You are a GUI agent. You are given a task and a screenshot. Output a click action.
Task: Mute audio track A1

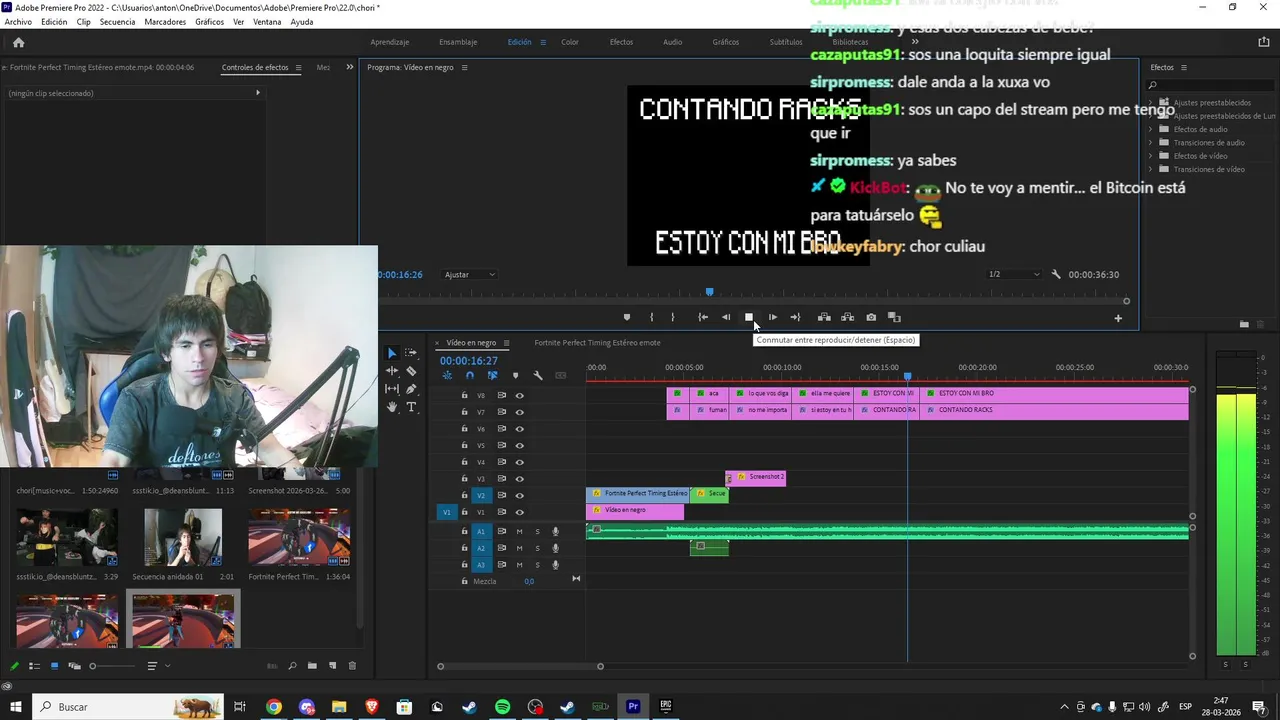[x=519, y=531]
